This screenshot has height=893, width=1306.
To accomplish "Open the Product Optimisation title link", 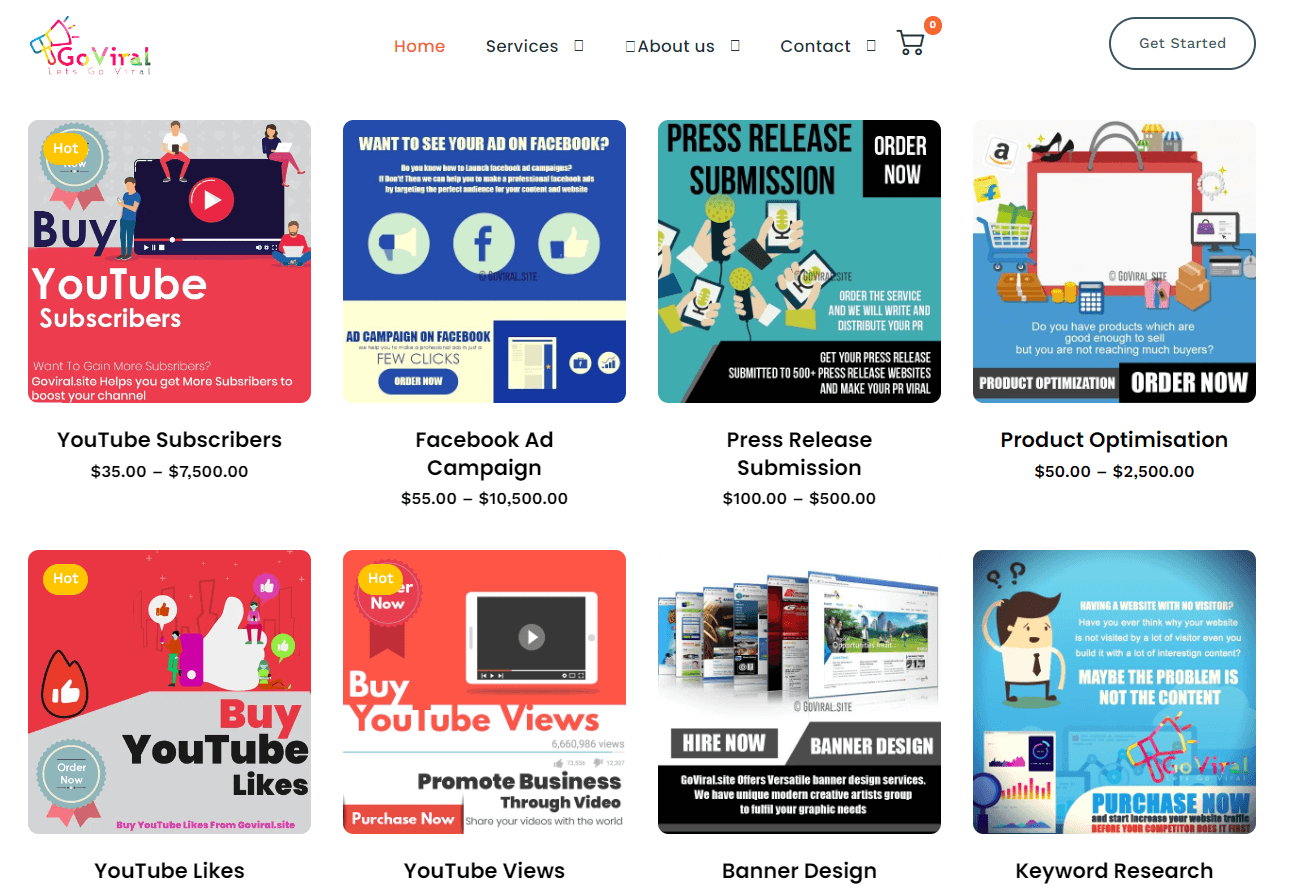I will click(x=1114, y=439).
